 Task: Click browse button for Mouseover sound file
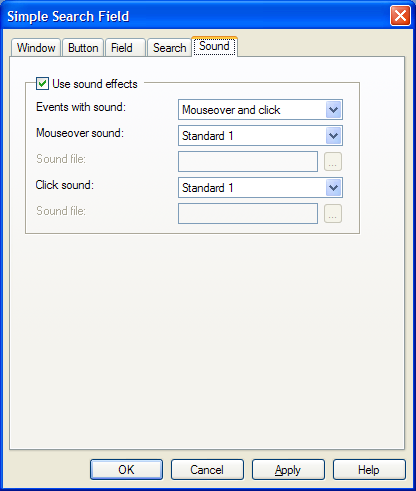(333, 162)
